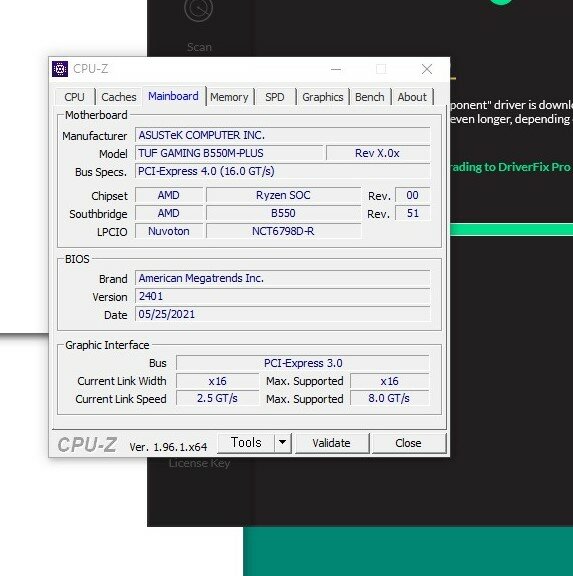Click the DriverFix Pro upgrade link

tap(511, 167)
